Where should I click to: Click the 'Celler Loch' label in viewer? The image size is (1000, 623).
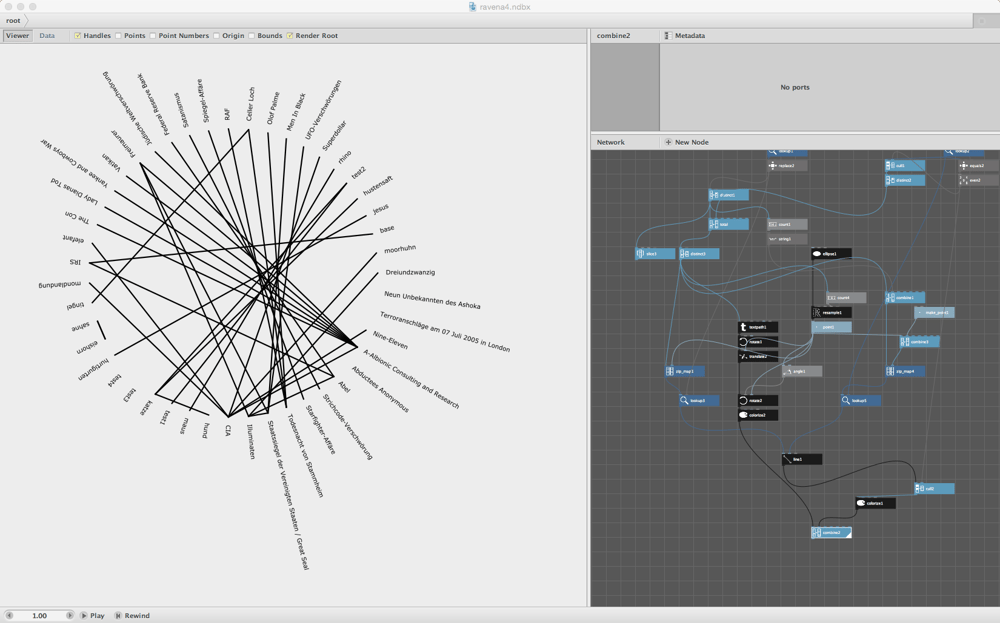pos(251,104)
